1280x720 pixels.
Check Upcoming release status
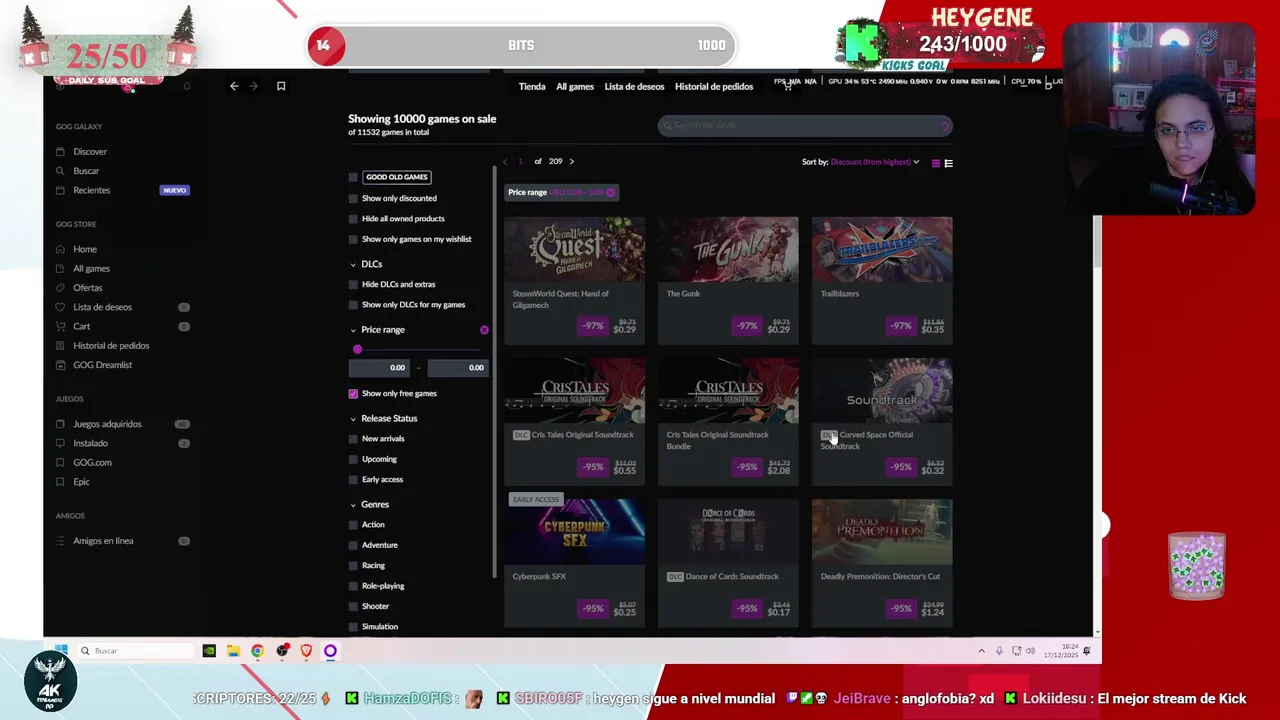(x=353, y=459)
